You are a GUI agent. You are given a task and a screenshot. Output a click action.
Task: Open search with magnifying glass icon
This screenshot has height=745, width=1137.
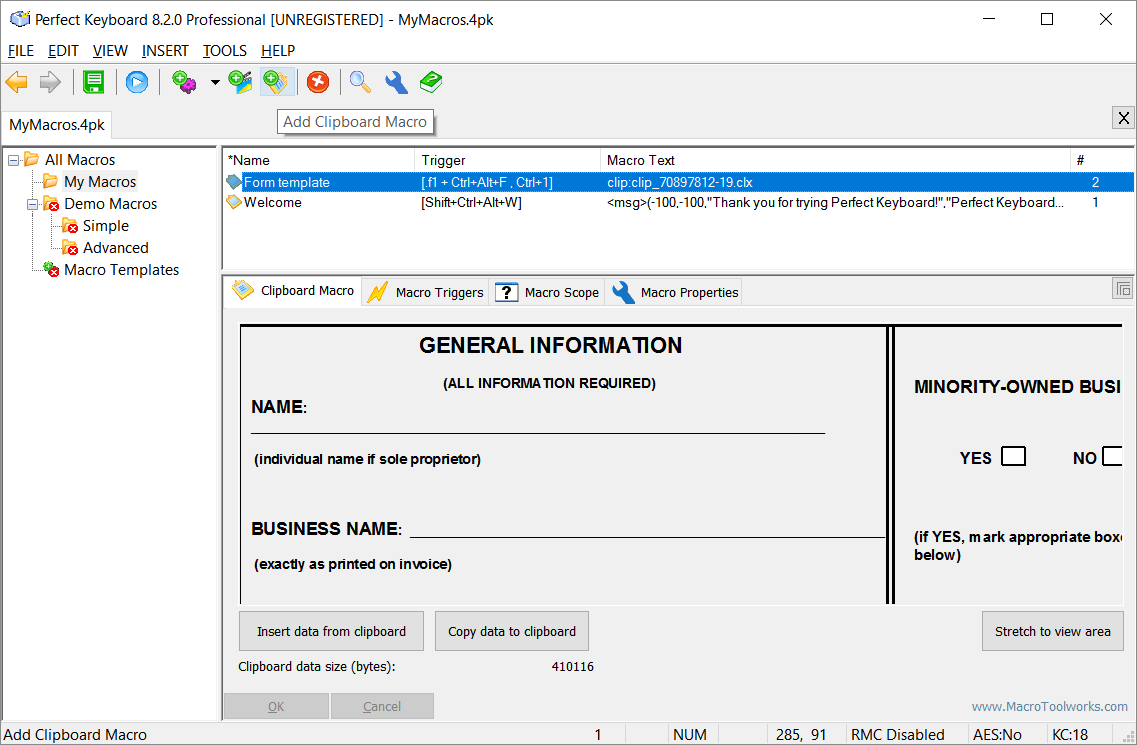point(360,82)
